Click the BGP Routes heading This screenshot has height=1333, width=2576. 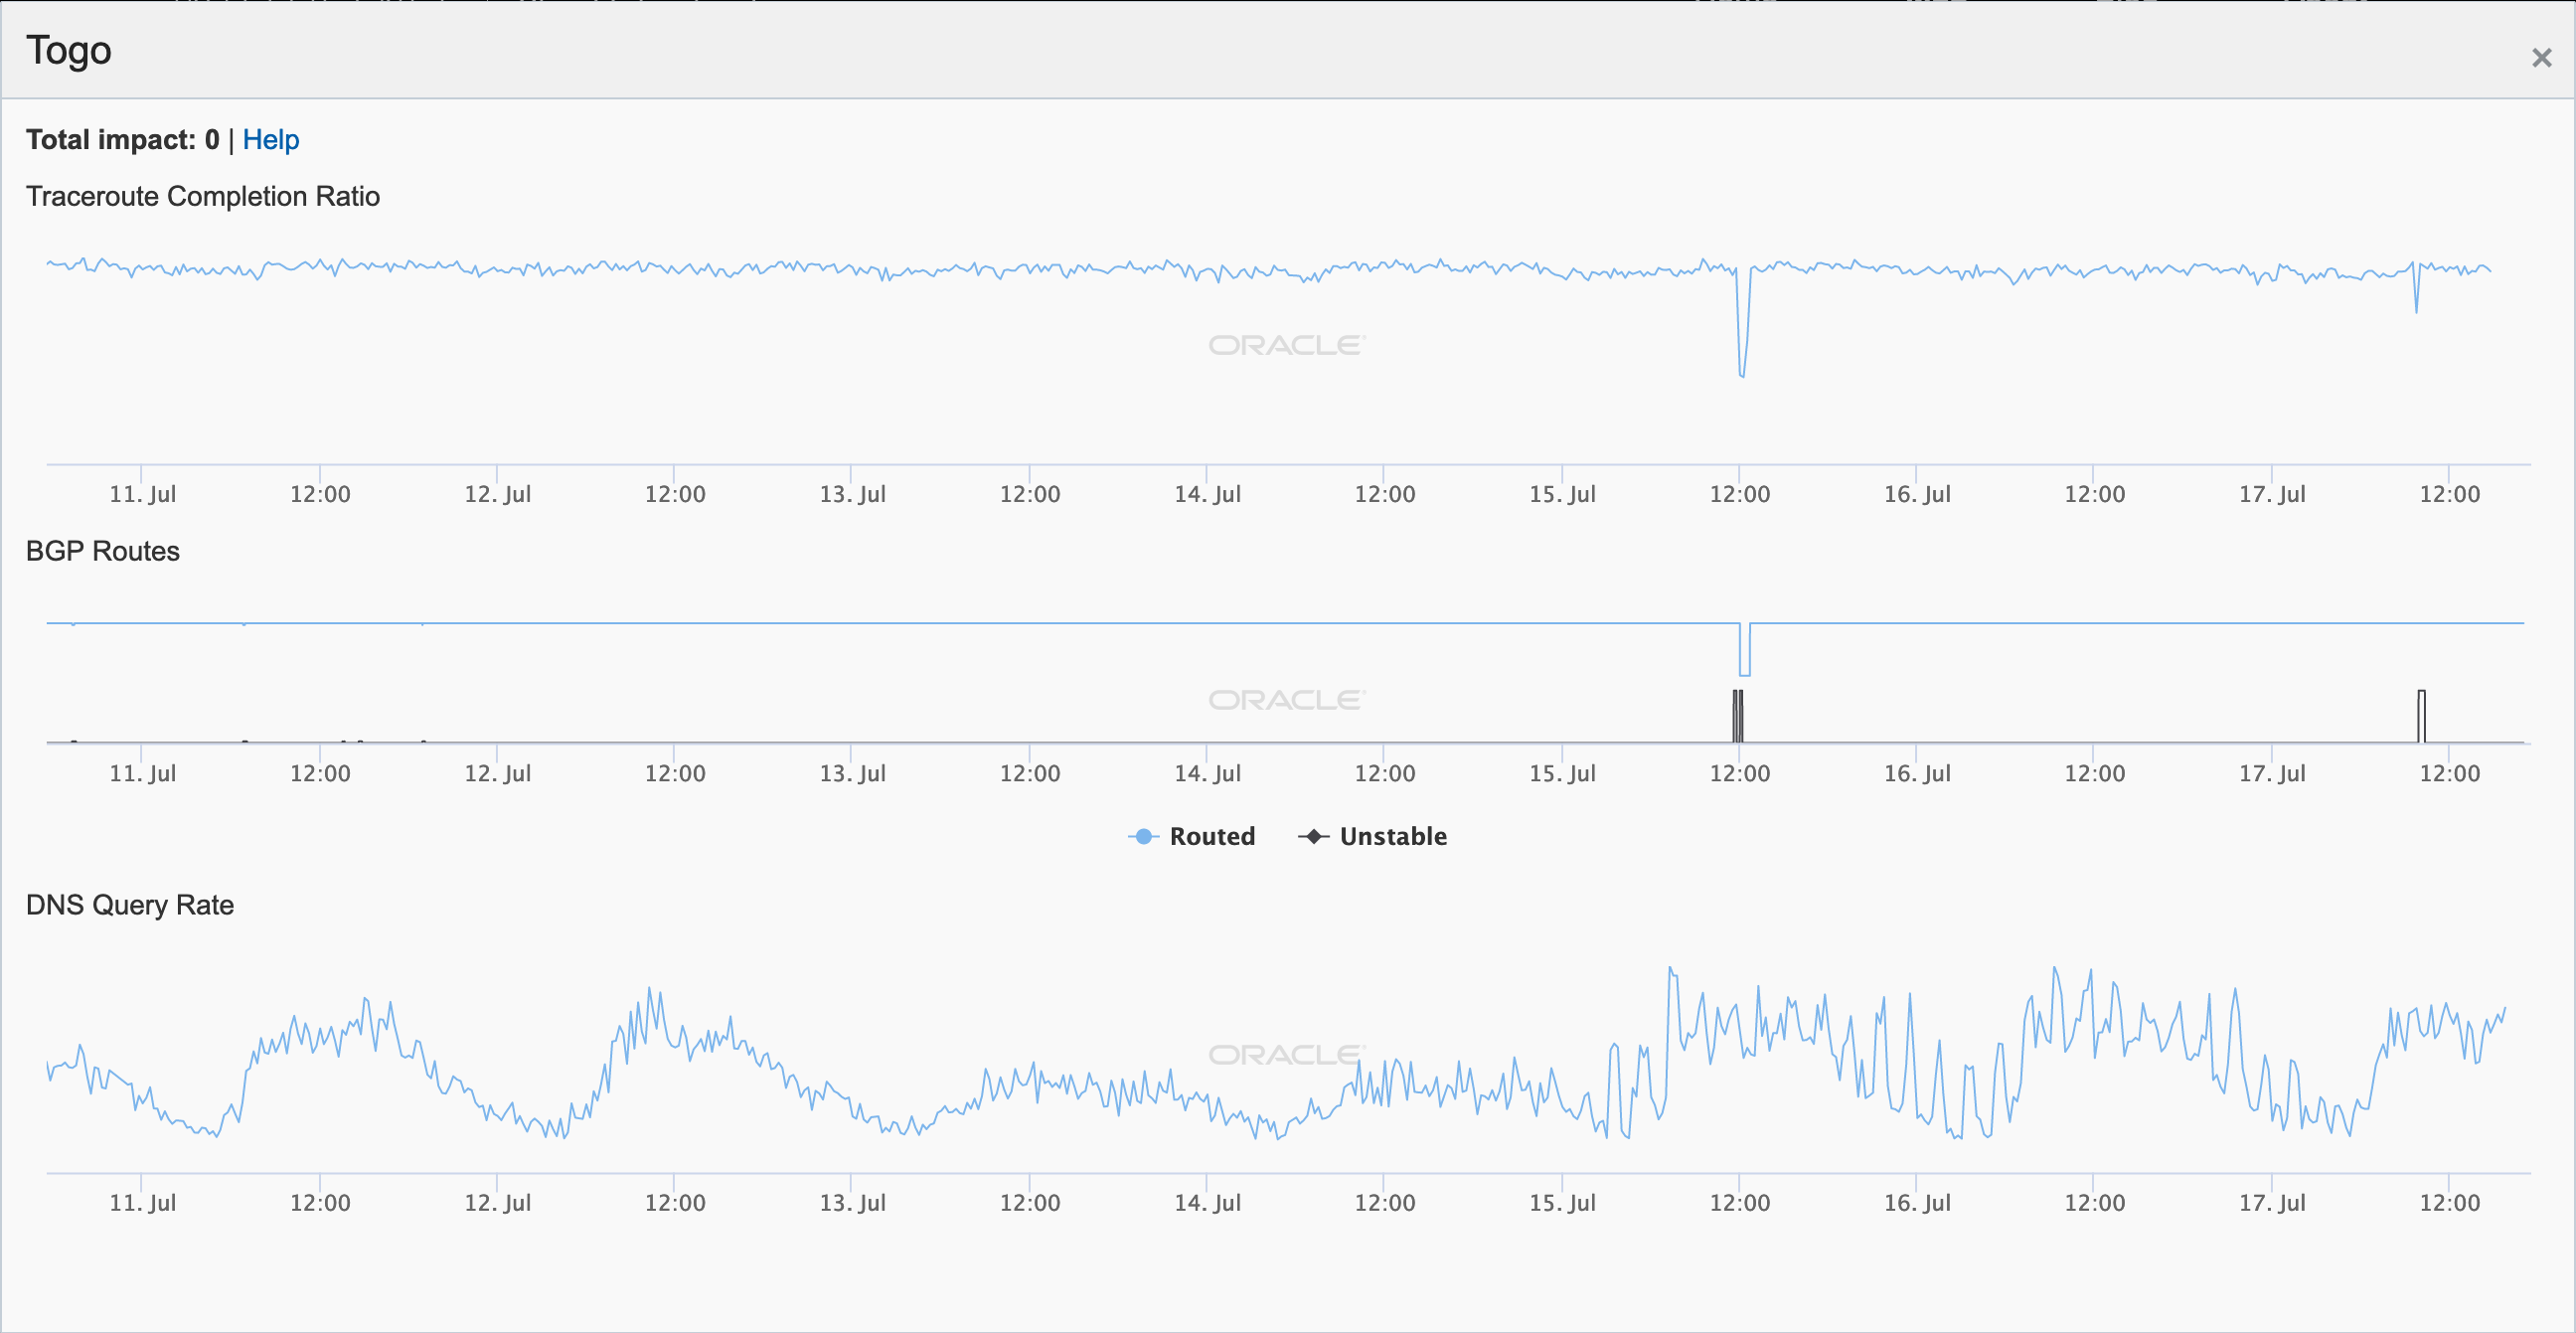tap(103, 551)
